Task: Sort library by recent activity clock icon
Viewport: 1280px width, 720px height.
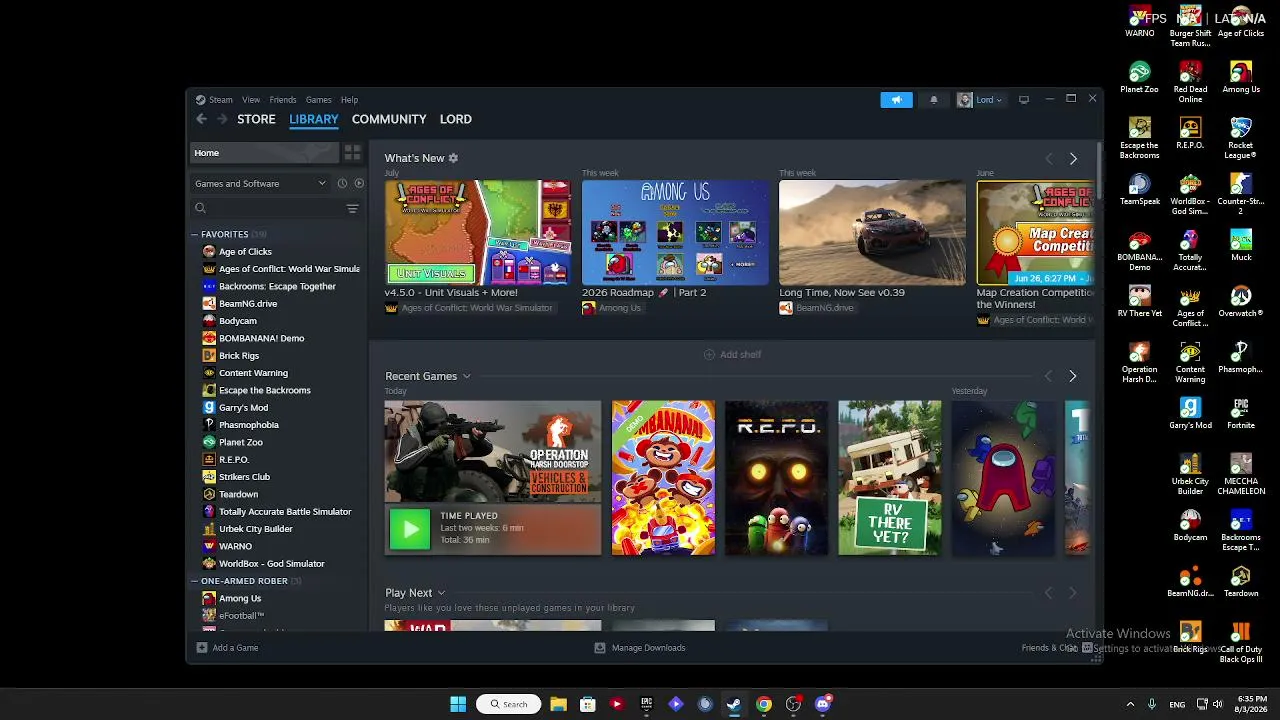Action: tap(342, 184)
